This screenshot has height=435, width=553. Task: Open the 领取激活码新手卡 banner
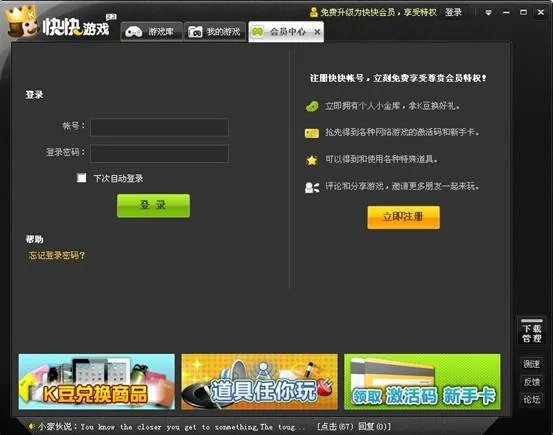coord(422,382)
